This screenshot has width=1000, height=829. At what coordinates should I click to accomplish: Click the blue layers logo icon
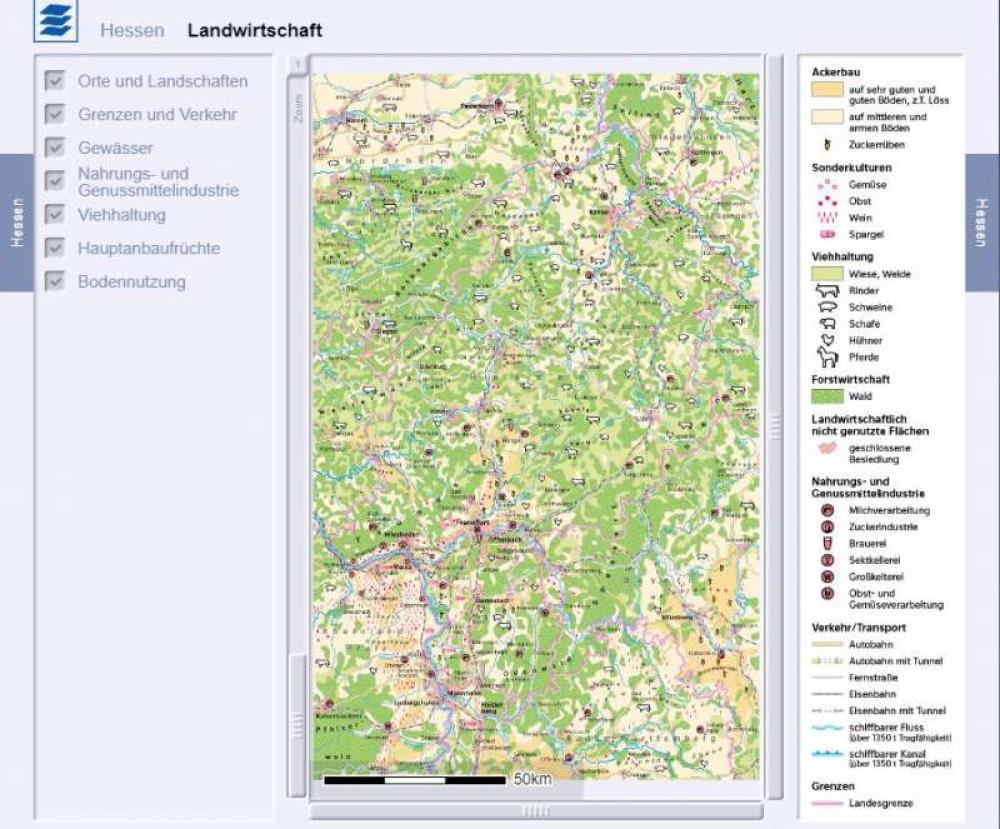coord(56,20)
